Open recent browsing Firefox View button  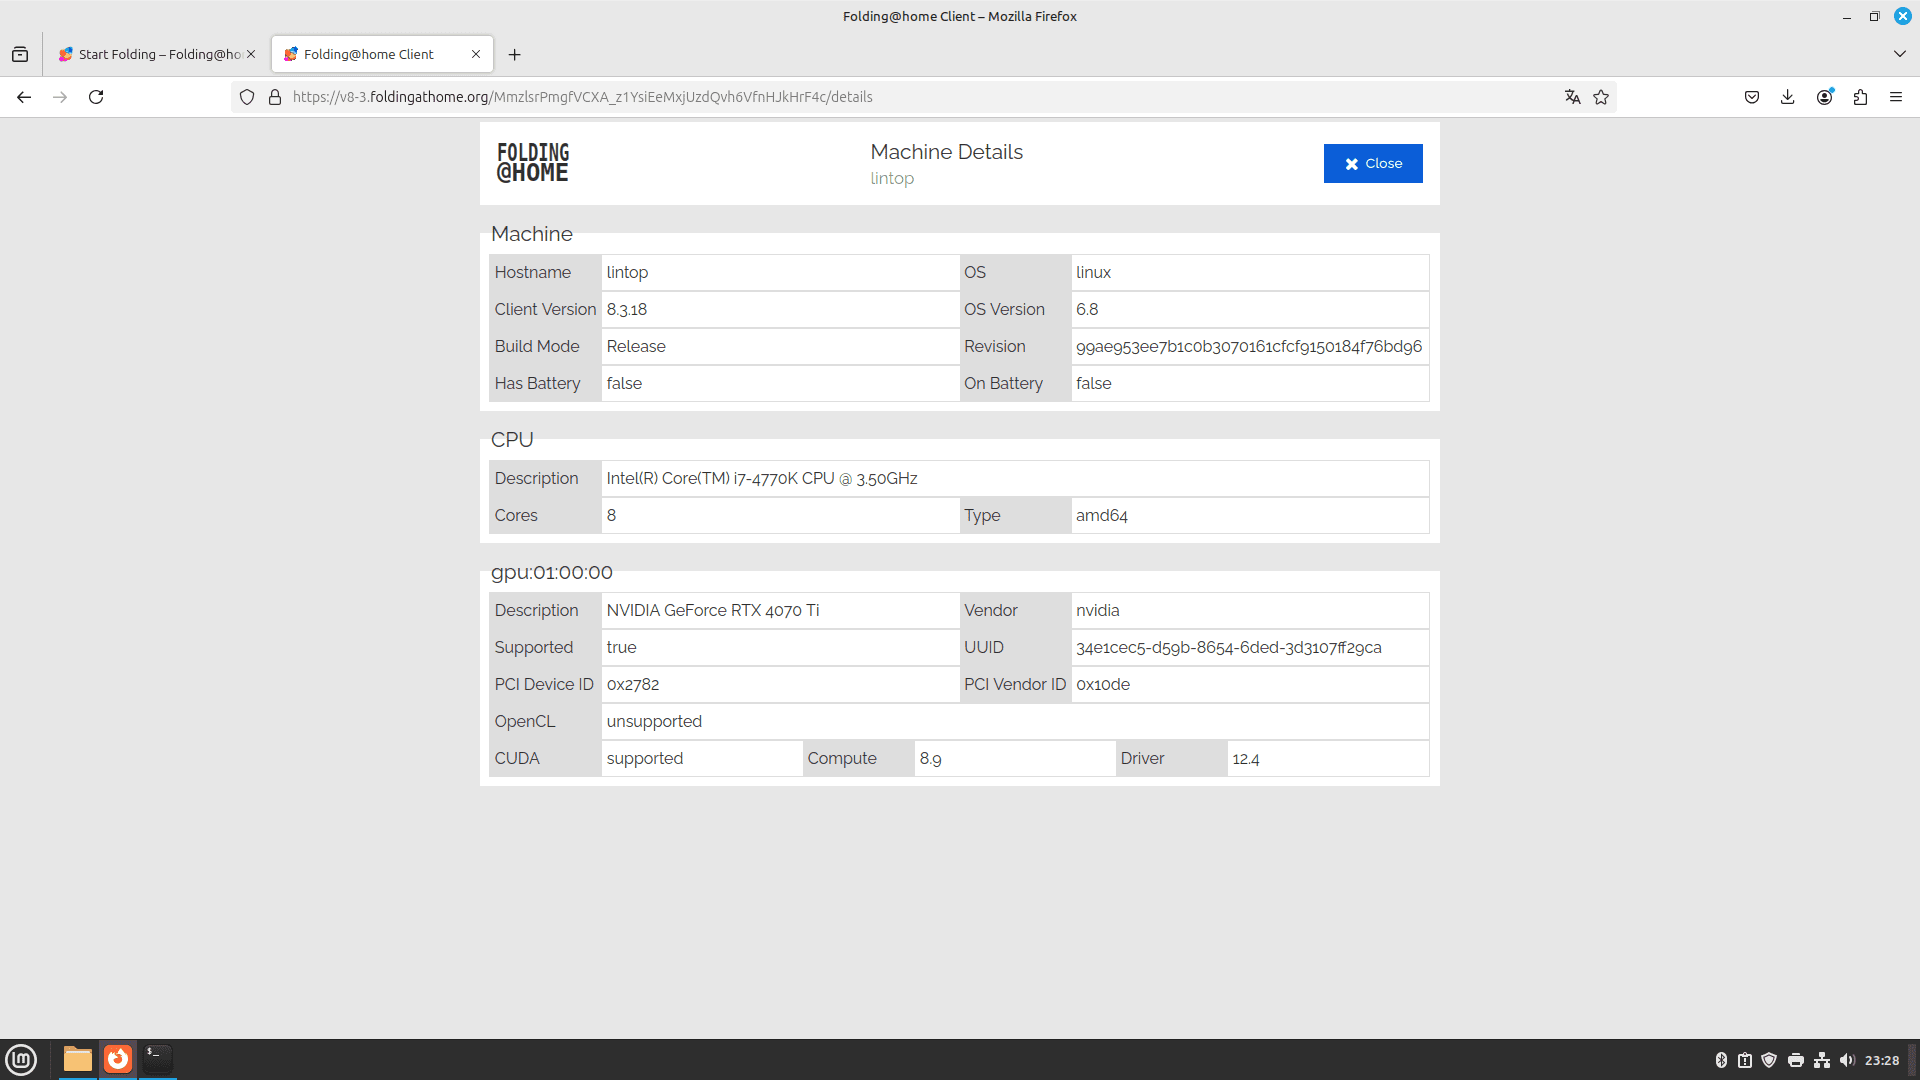click(x=20, y=54)
